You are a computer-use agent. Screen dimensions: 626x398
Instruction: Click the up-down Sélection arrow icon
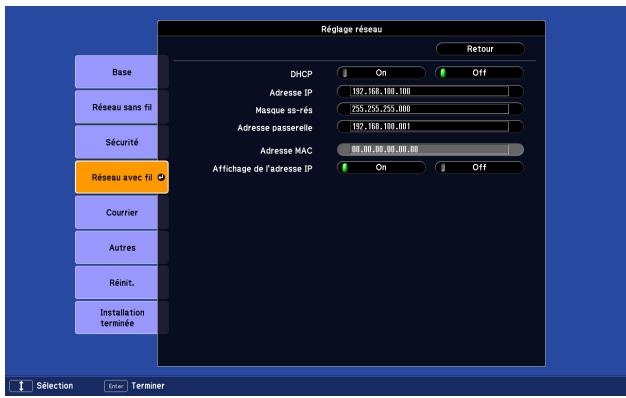[21, 386]
